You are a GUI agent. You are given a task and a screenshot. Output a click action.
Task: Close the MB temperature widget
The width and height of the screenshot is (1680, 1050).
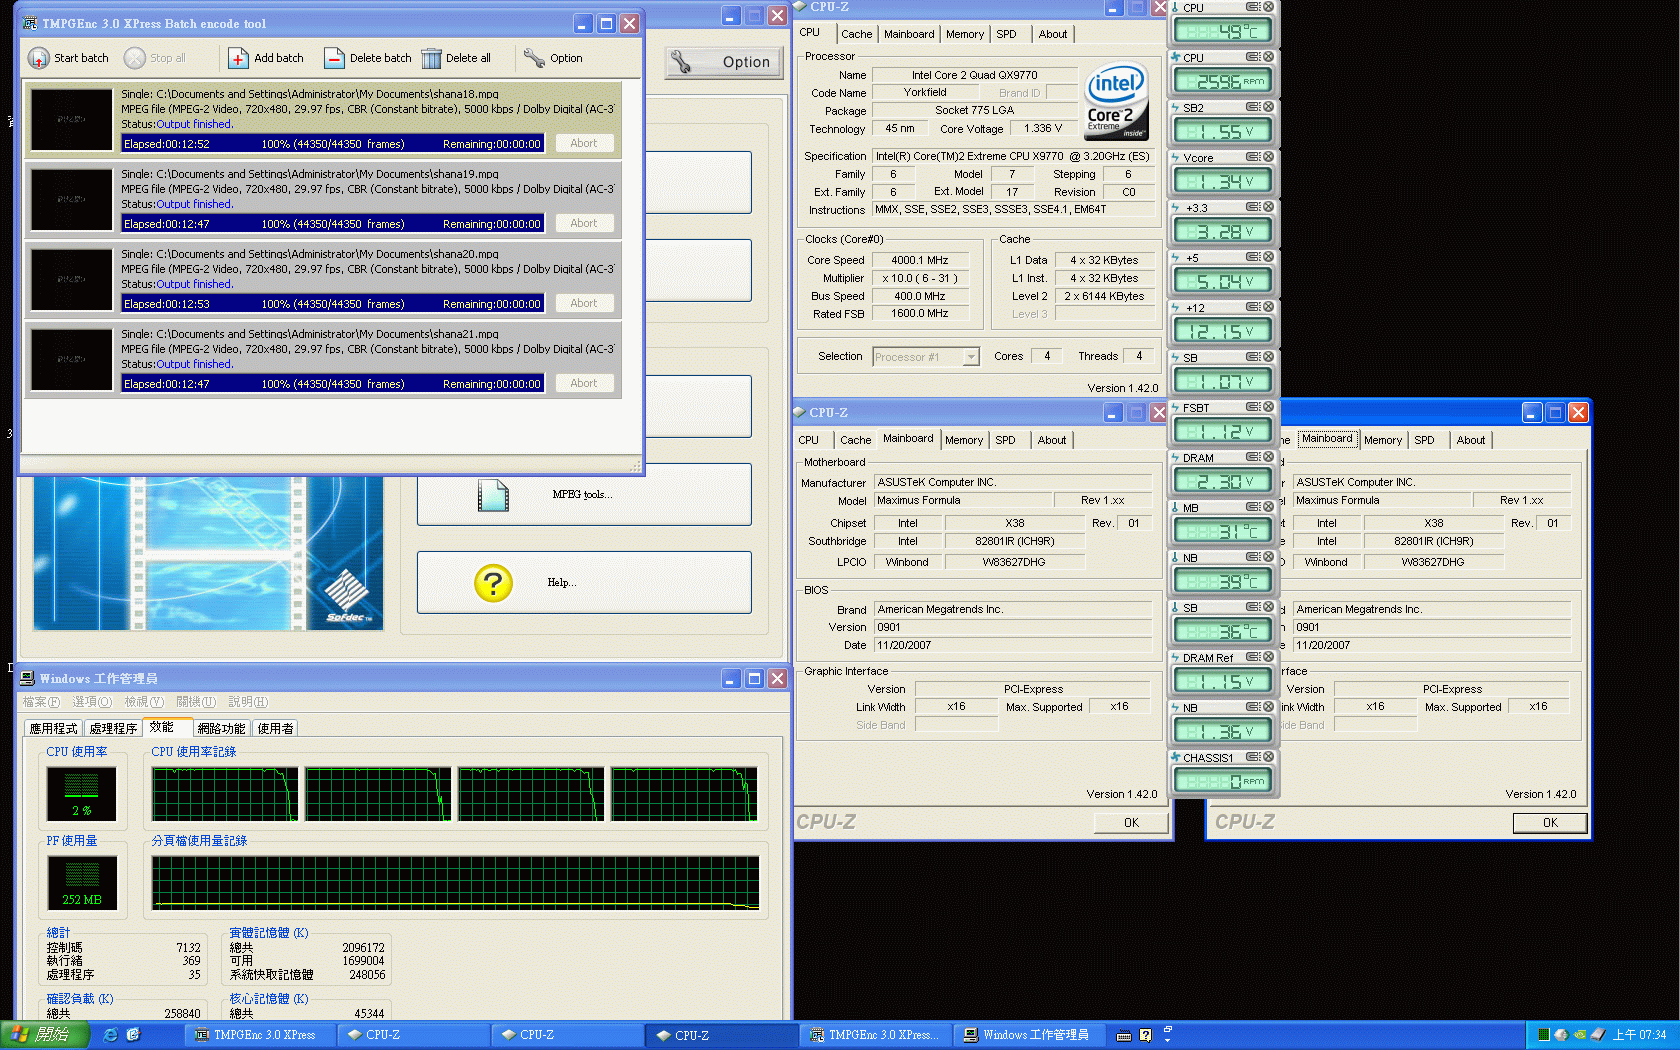point(1268,507)
